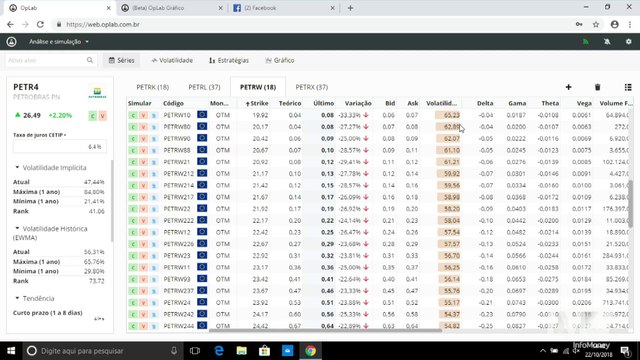Image resolution: width=640 pixels, height=360 pixels.
Task: Click green C simulate button for PETRW10
Action: [133, 116]
